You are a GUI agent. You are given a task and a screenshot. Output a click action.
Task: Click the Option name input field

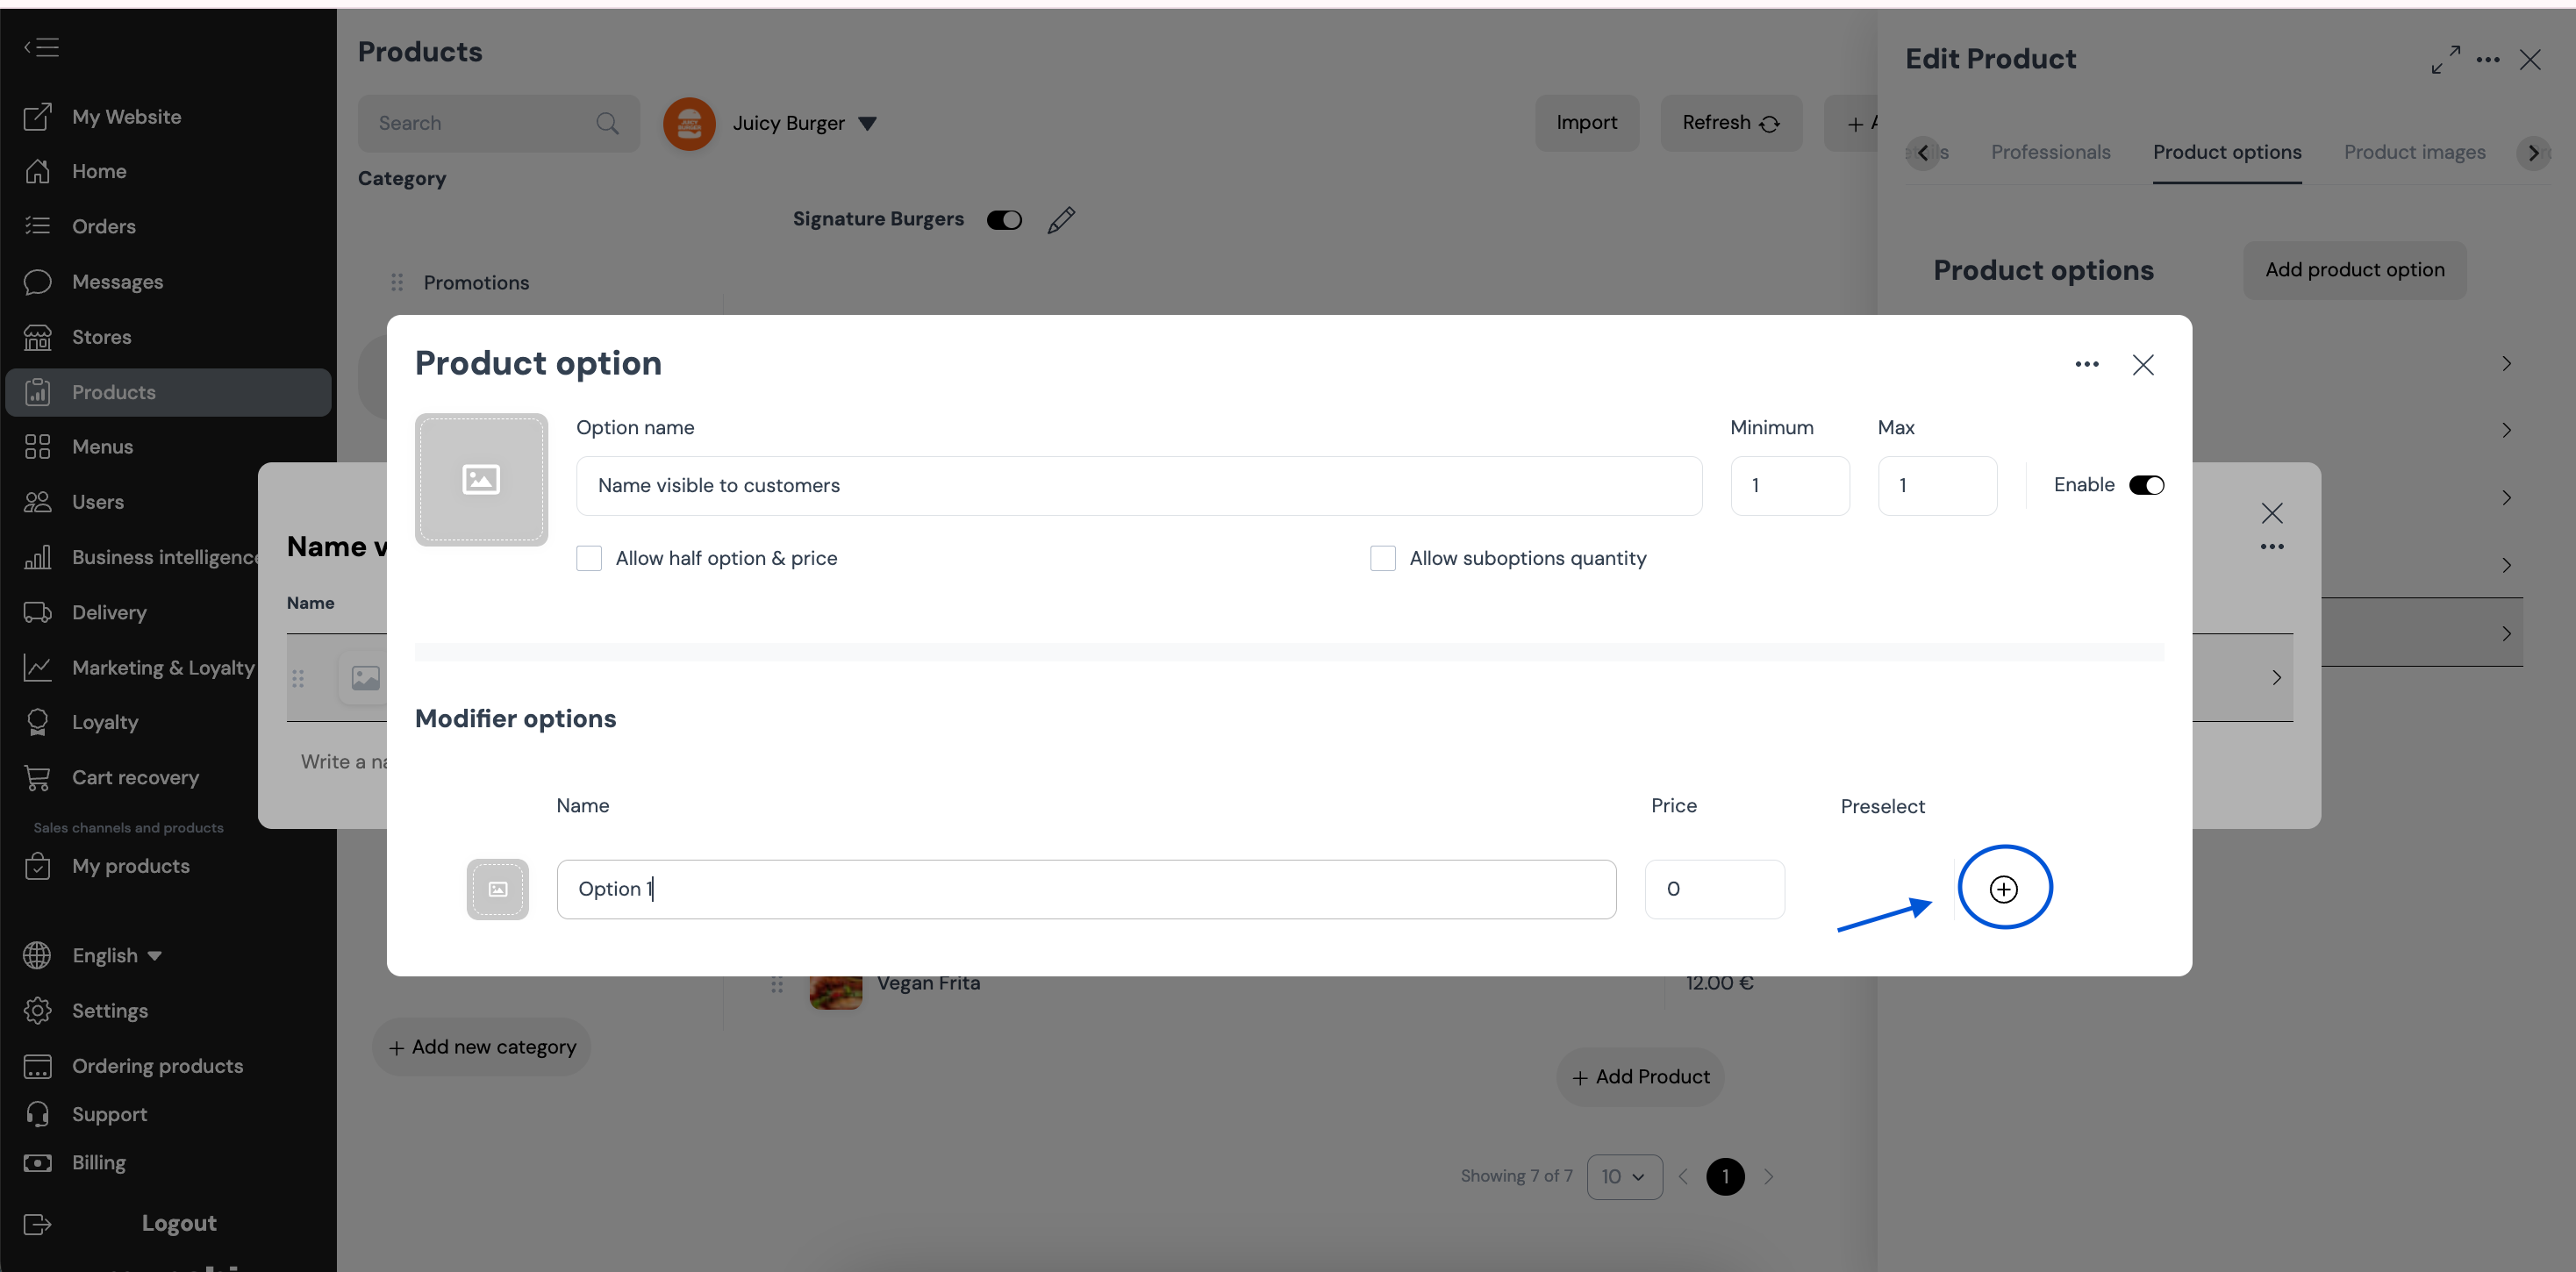tap(1138, 486)
